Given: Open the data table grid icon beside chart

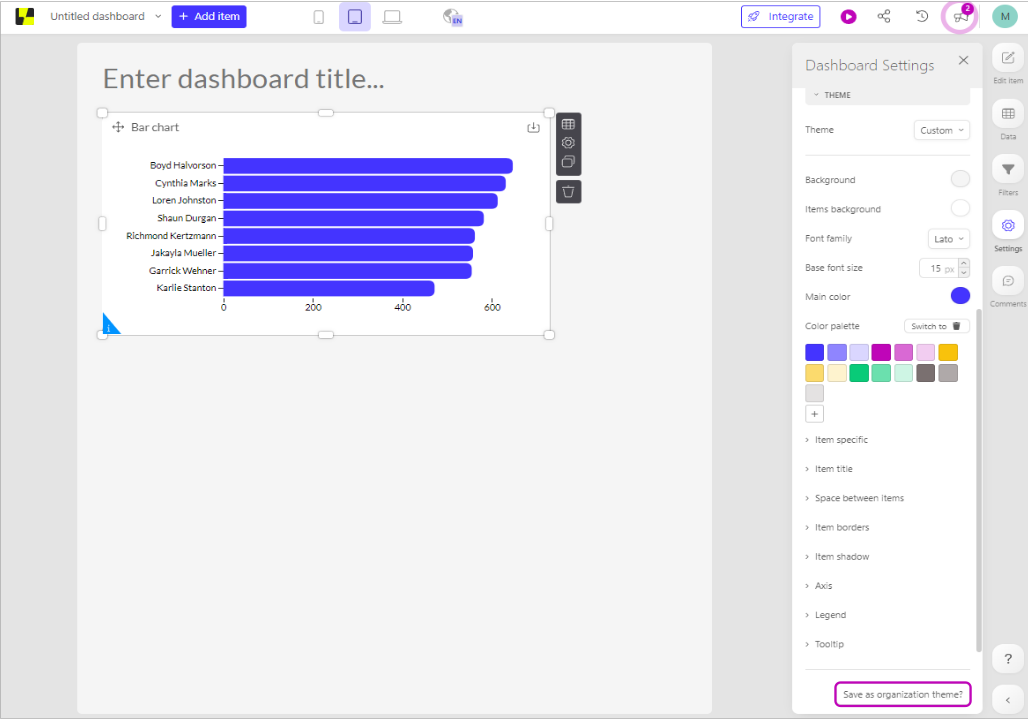Looking at the screenshot, I should point(568,123).
